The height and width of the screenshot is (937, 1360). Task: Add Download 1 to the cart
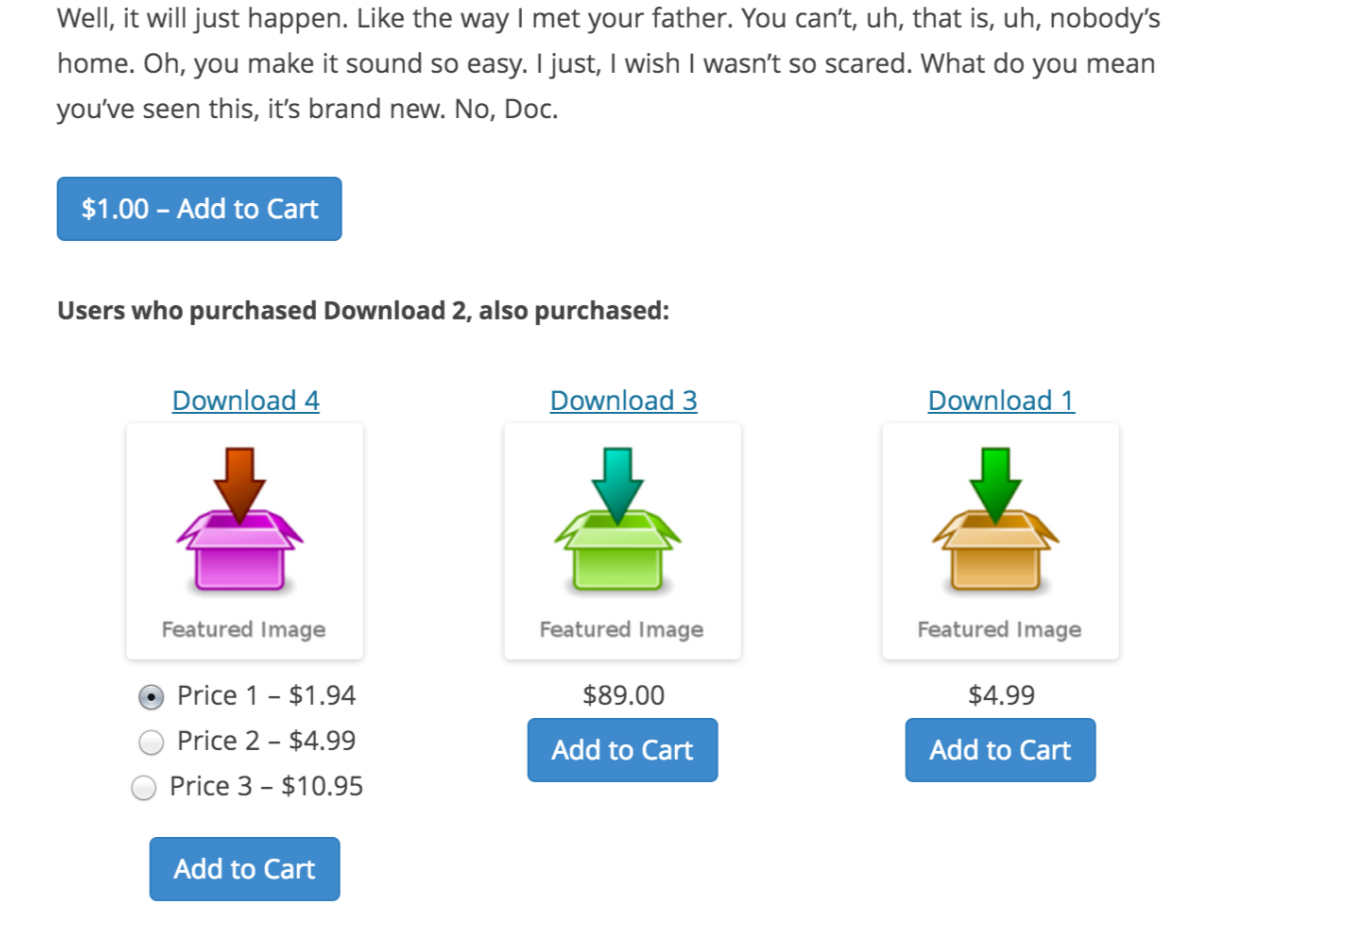pyautogui.click(x=999, y=750)
